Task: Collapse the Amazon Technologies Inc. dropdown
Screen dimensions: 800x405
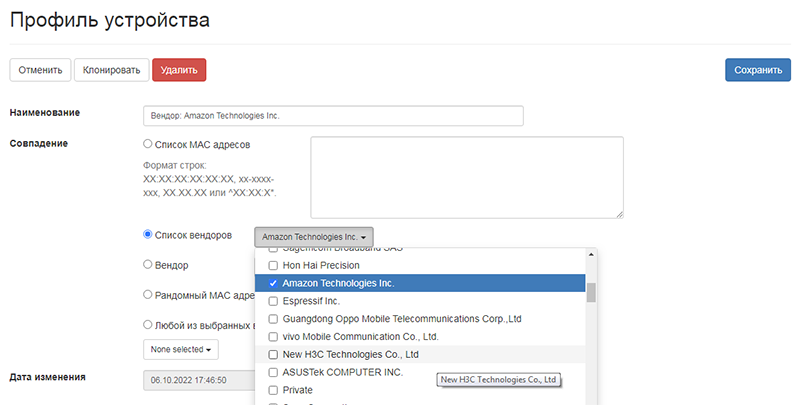Action: pyautogui.click(x=313, y=237)
